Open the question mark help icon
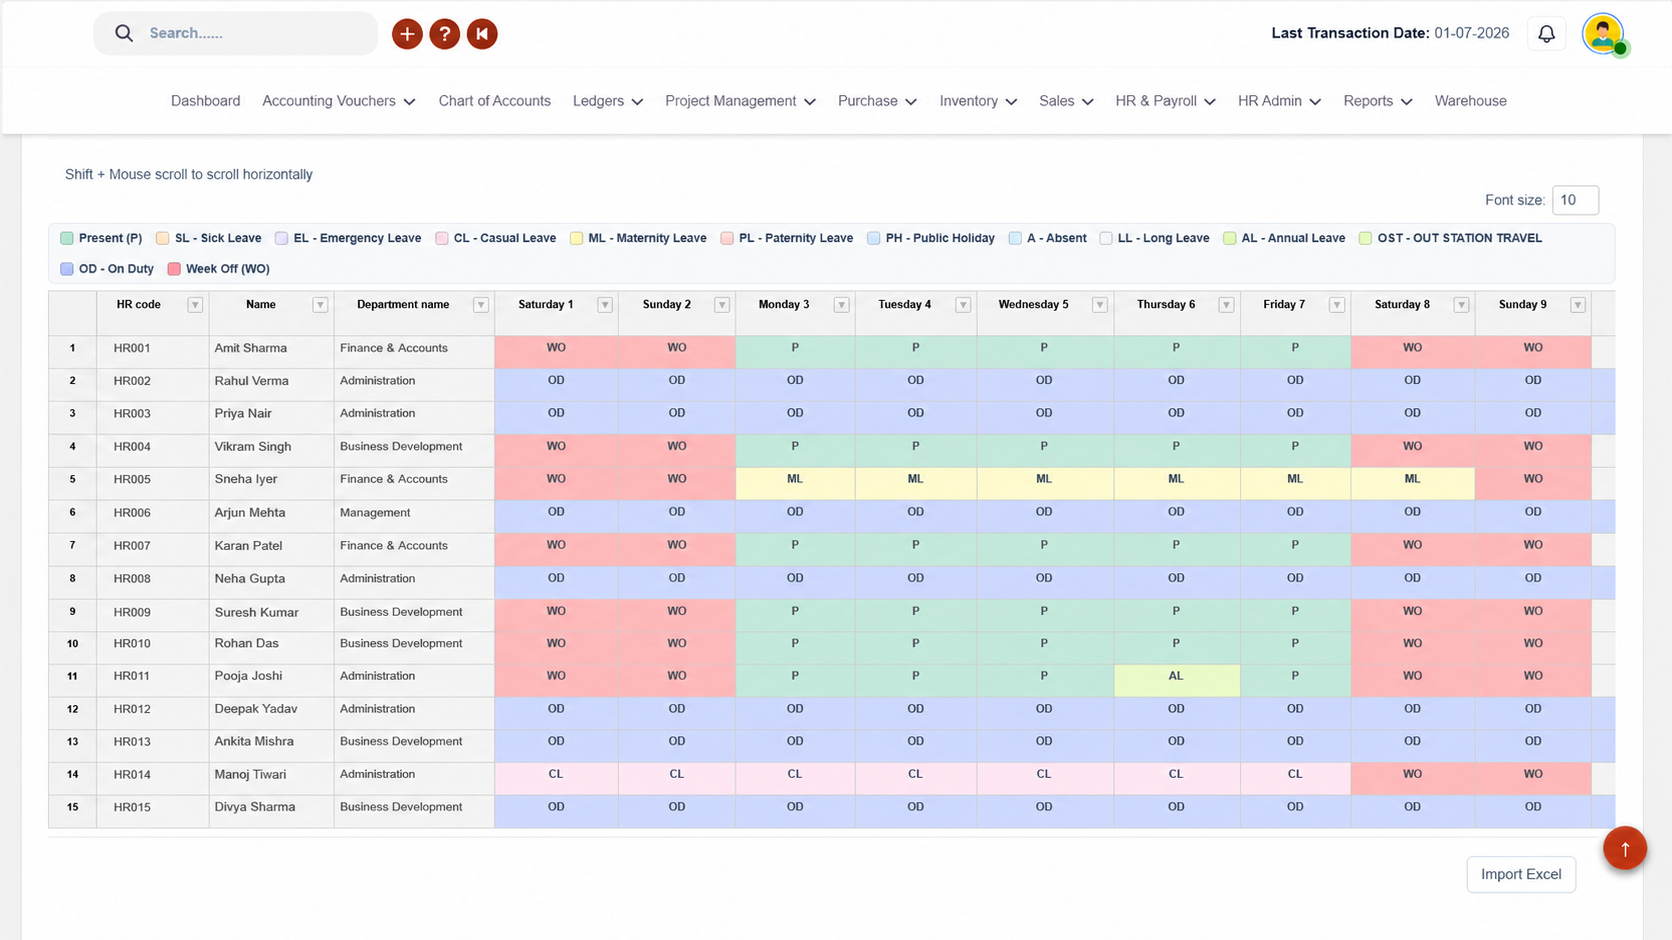 445,34
